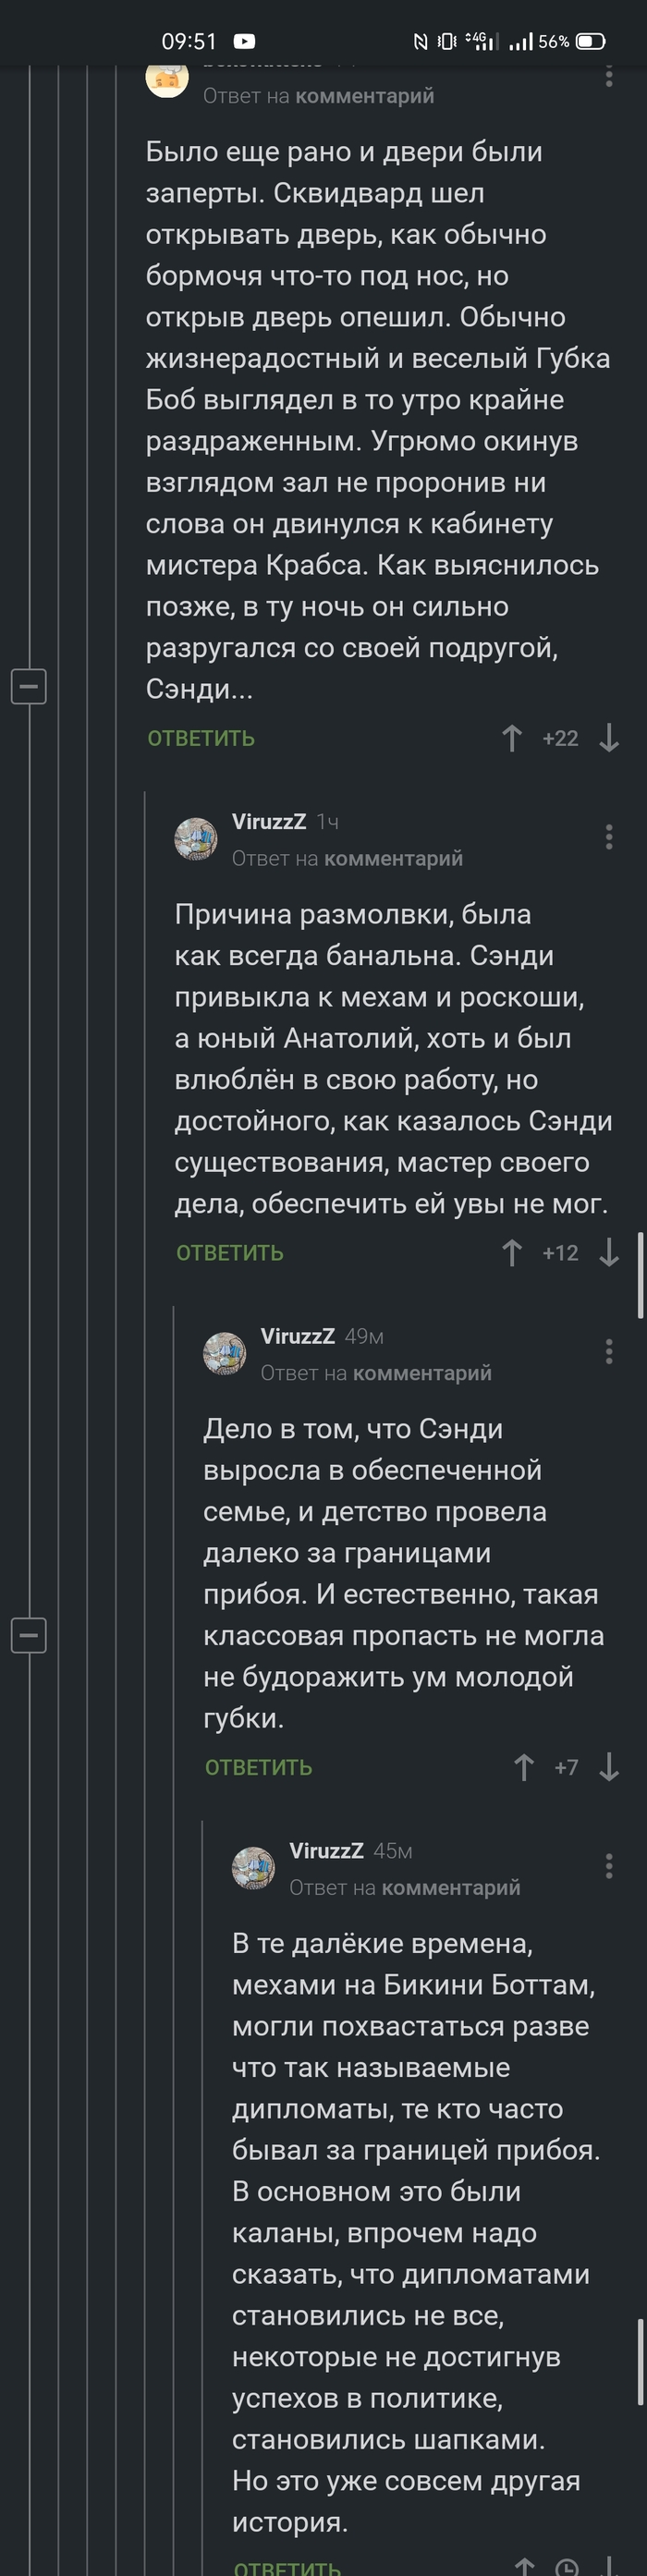
Task: Tap the YouTube icon in the status bar
Action: coord(244,41)
